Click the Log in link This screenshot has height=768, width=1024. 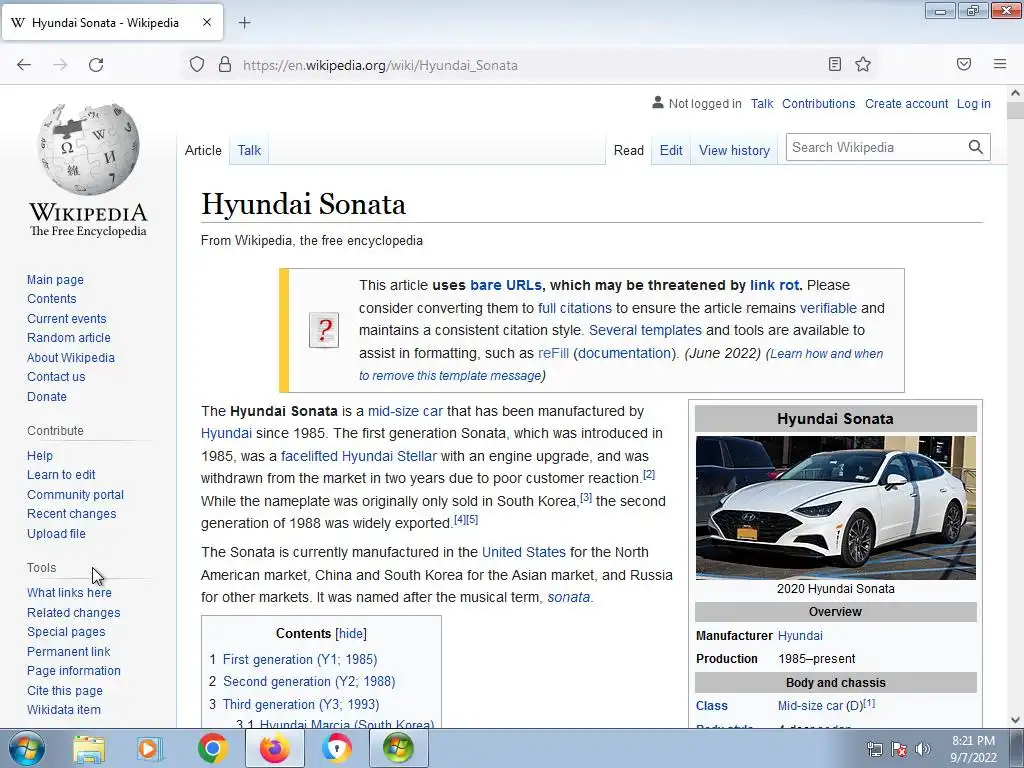[973, 103]
